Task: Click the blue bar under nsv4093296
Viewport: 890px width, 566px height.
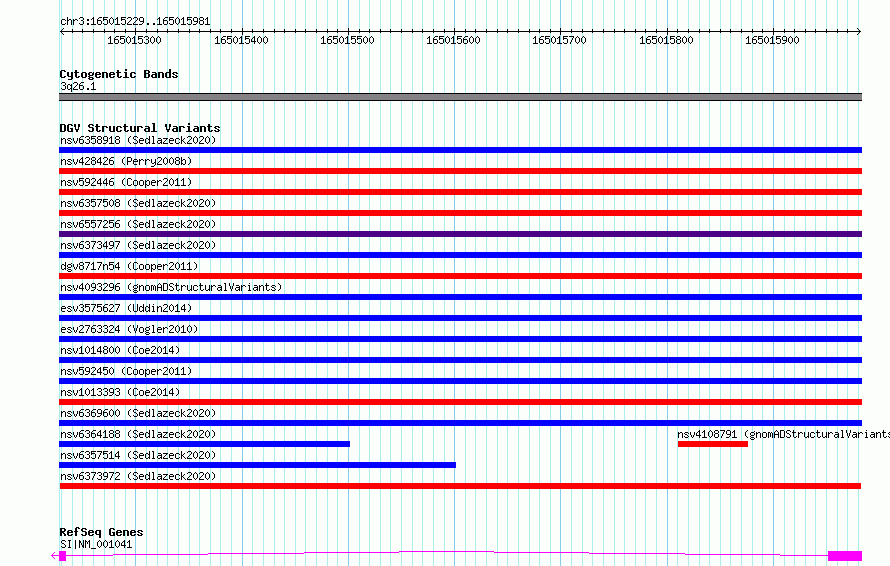Action: 460,297
